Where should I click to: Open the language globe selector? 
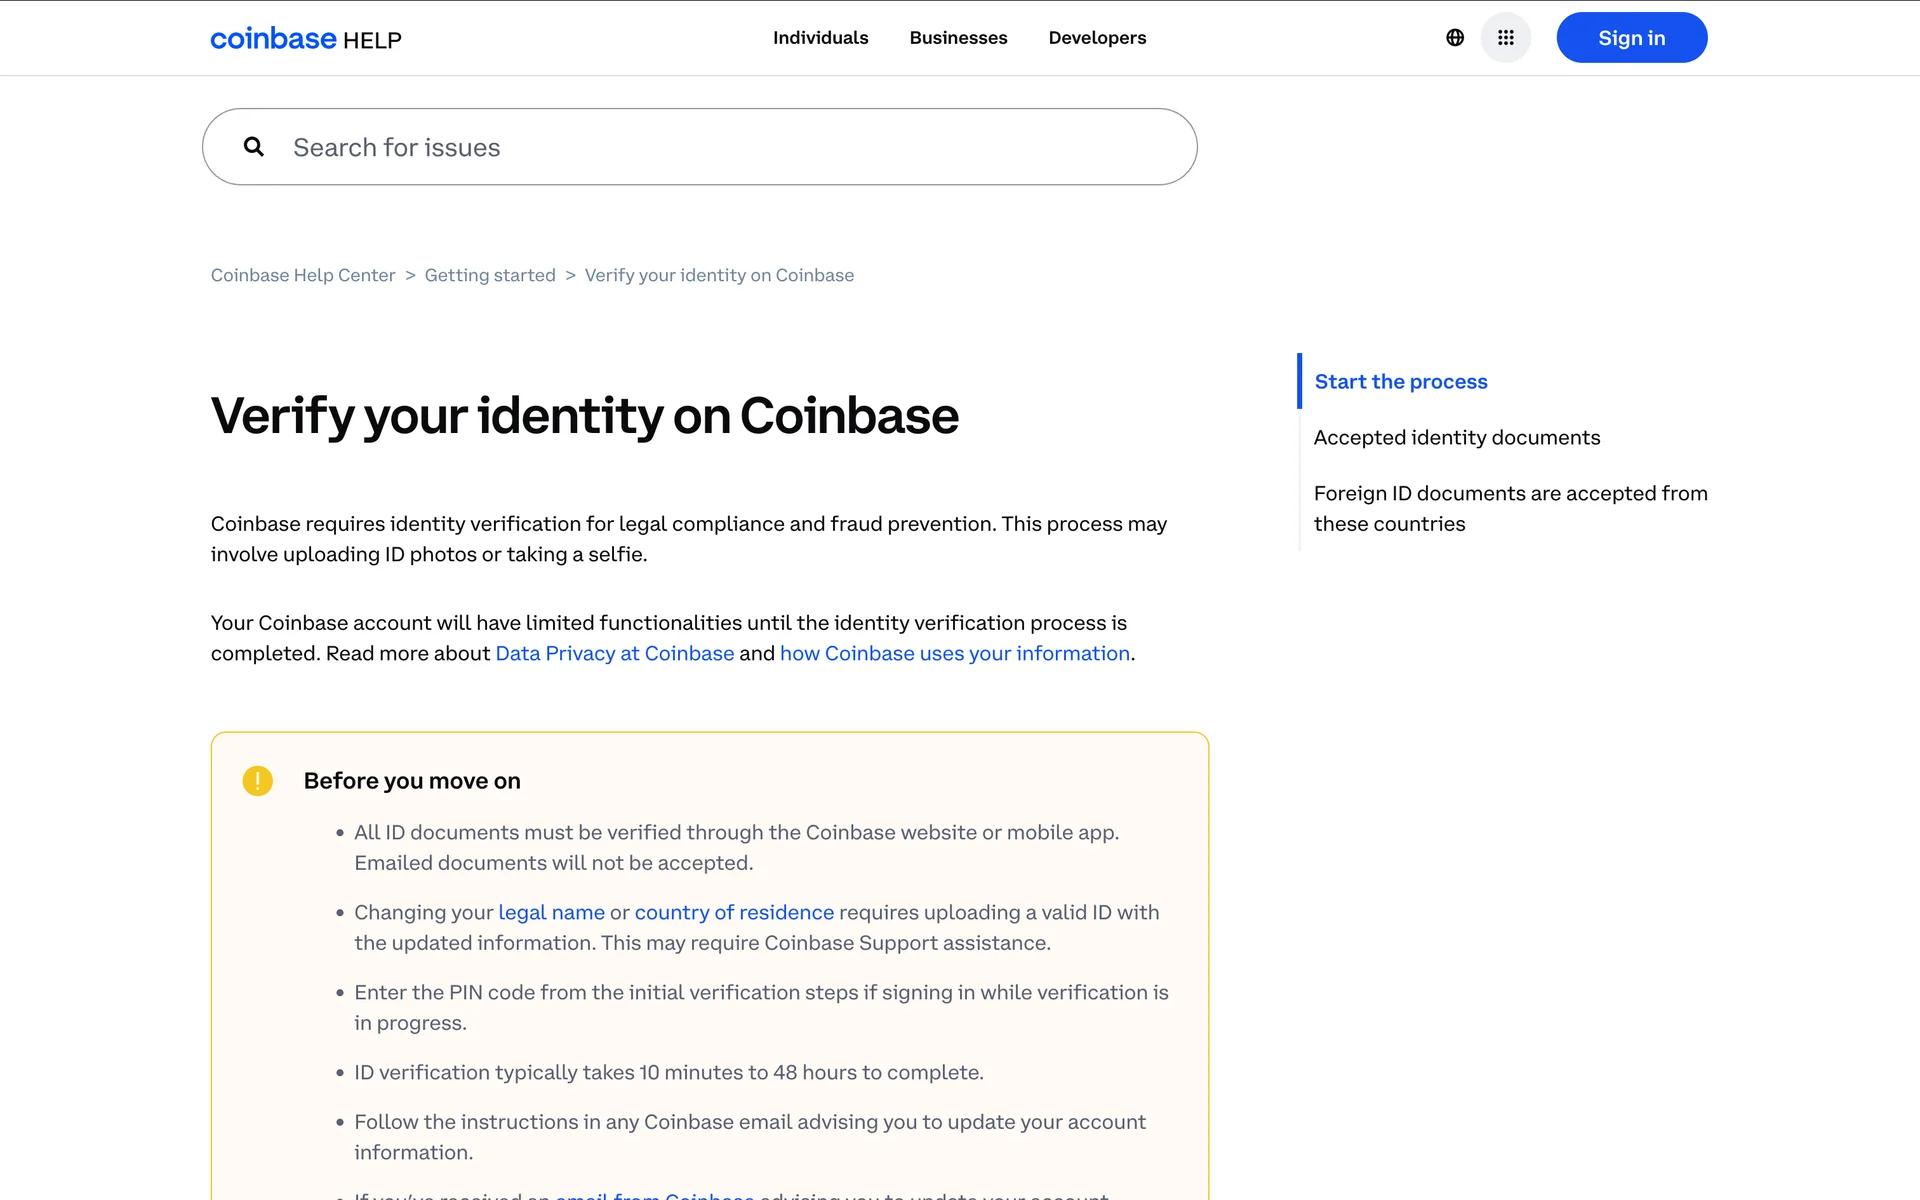1455,38
